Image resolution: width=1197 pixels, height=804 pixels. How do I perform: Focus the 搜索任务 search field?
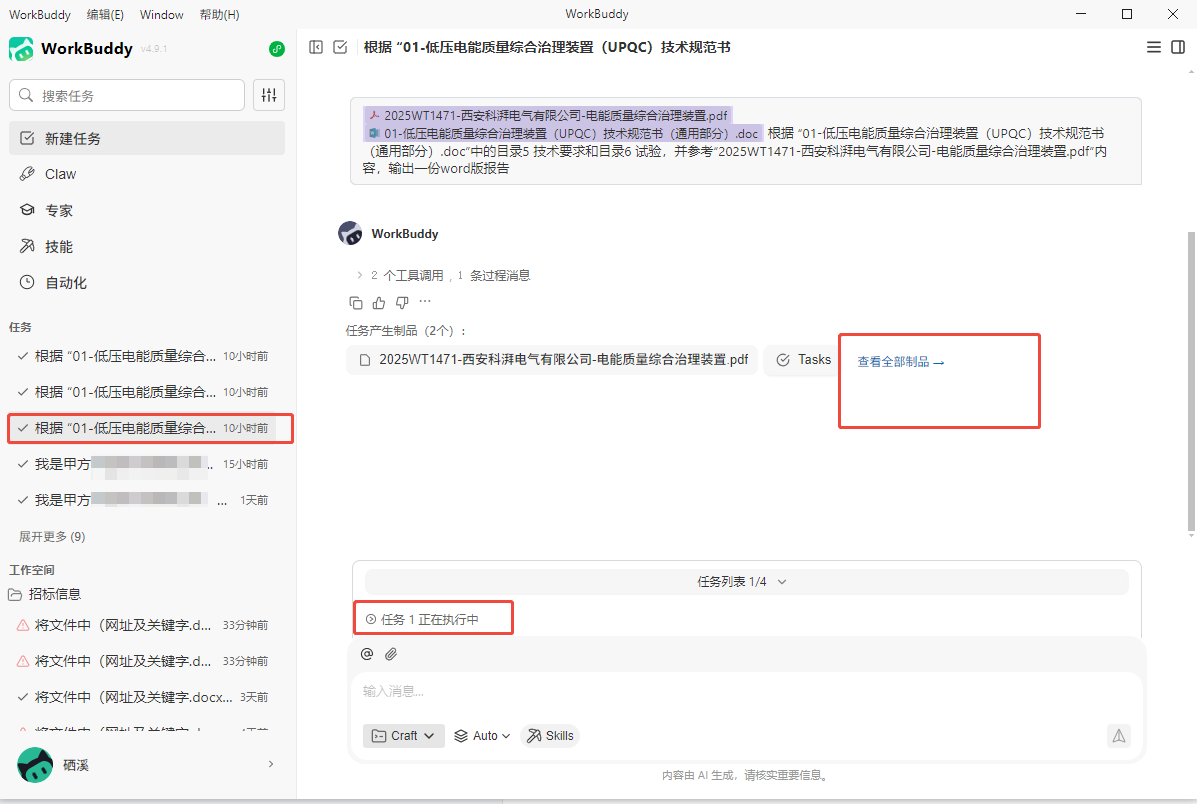pos(127,95)
